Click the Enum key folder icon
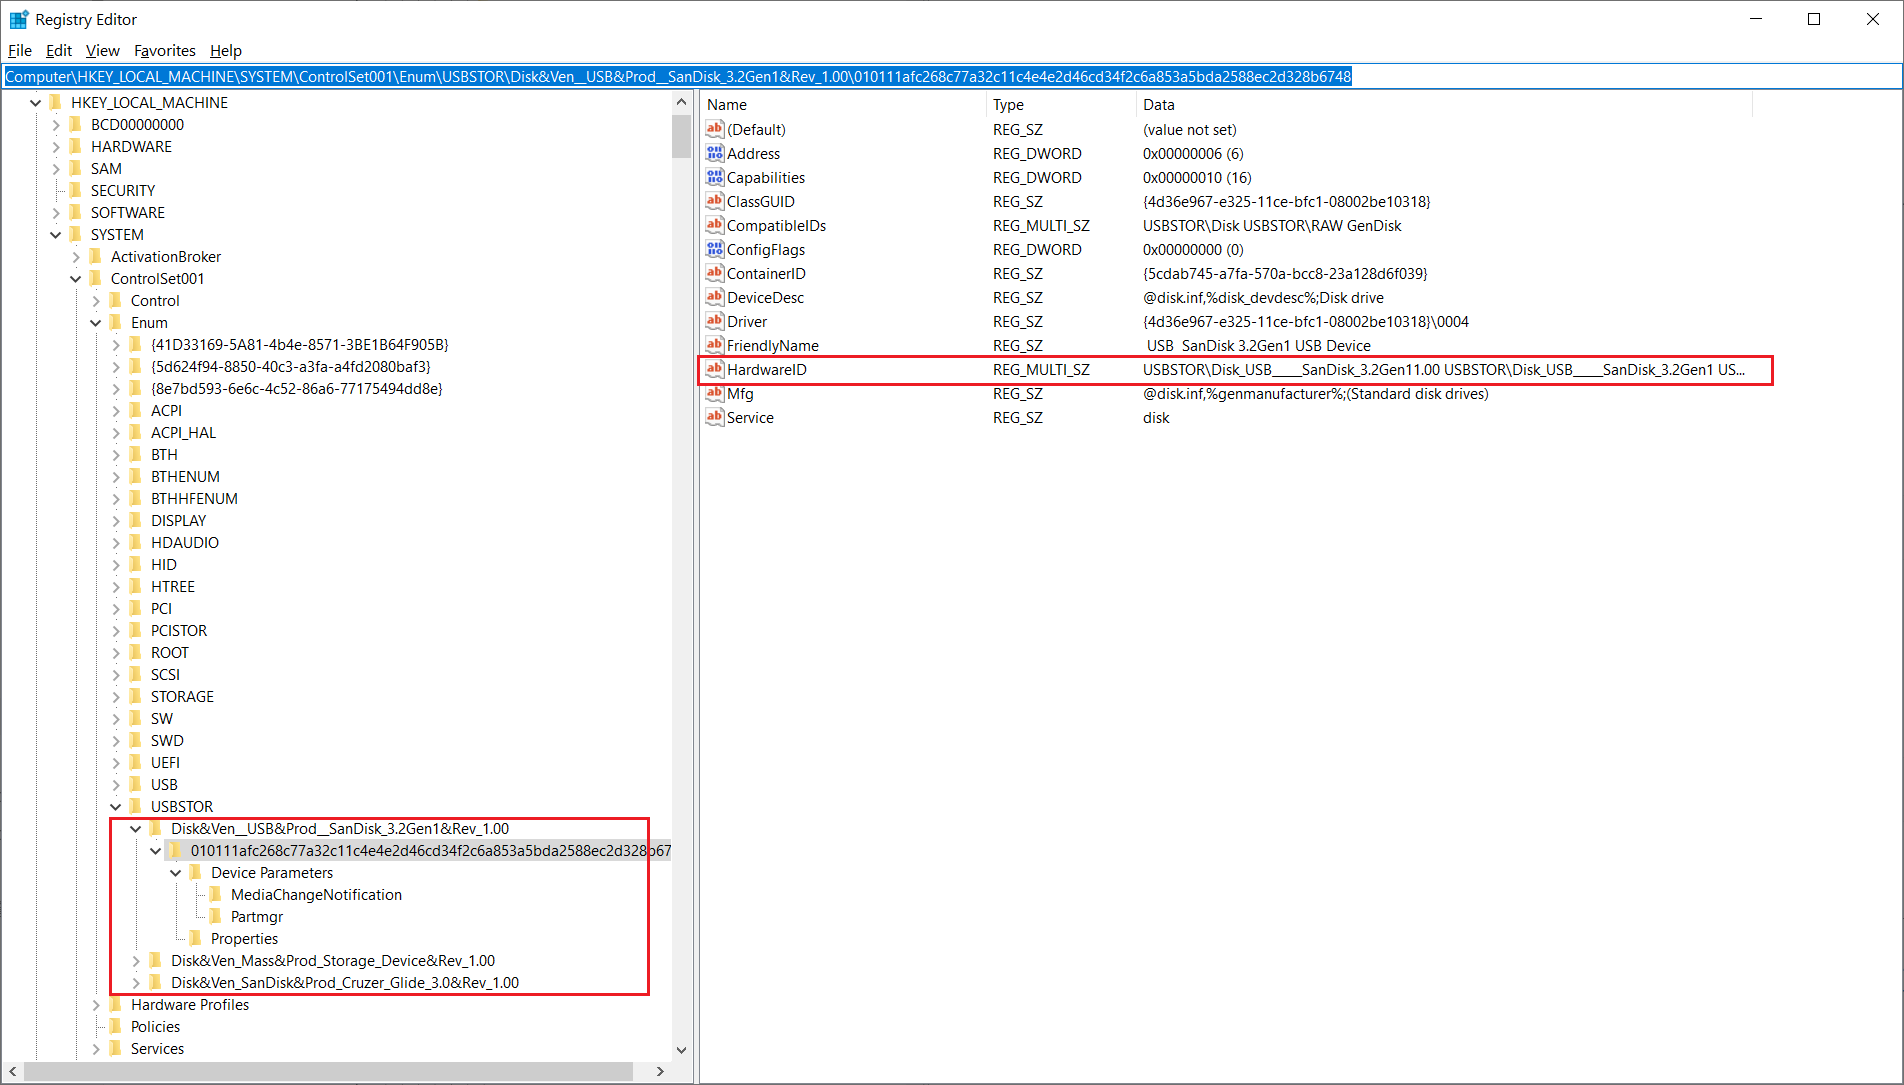Image resolution: width=1904 pixels, height=1085 pixels. (x=116, y=322)
